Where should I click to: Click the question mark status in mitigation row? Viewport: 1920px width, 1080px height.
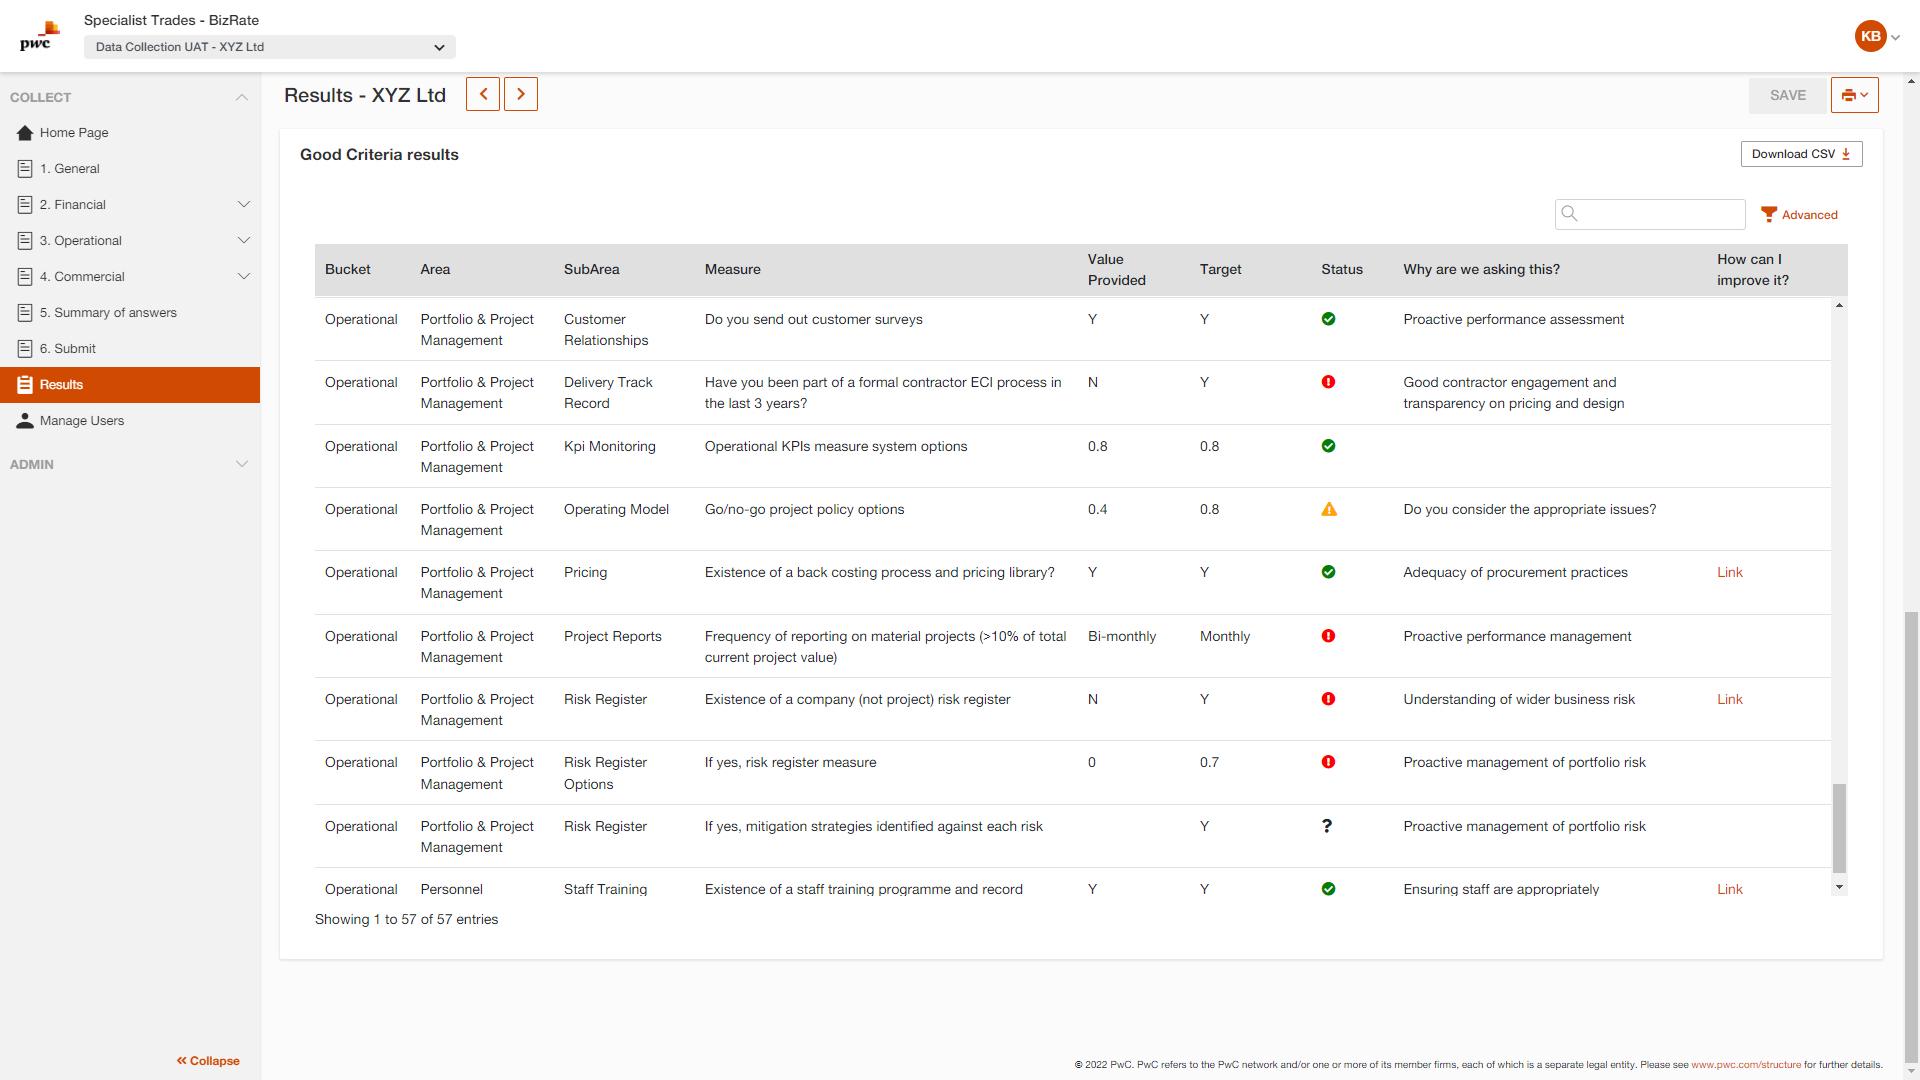1327,826
